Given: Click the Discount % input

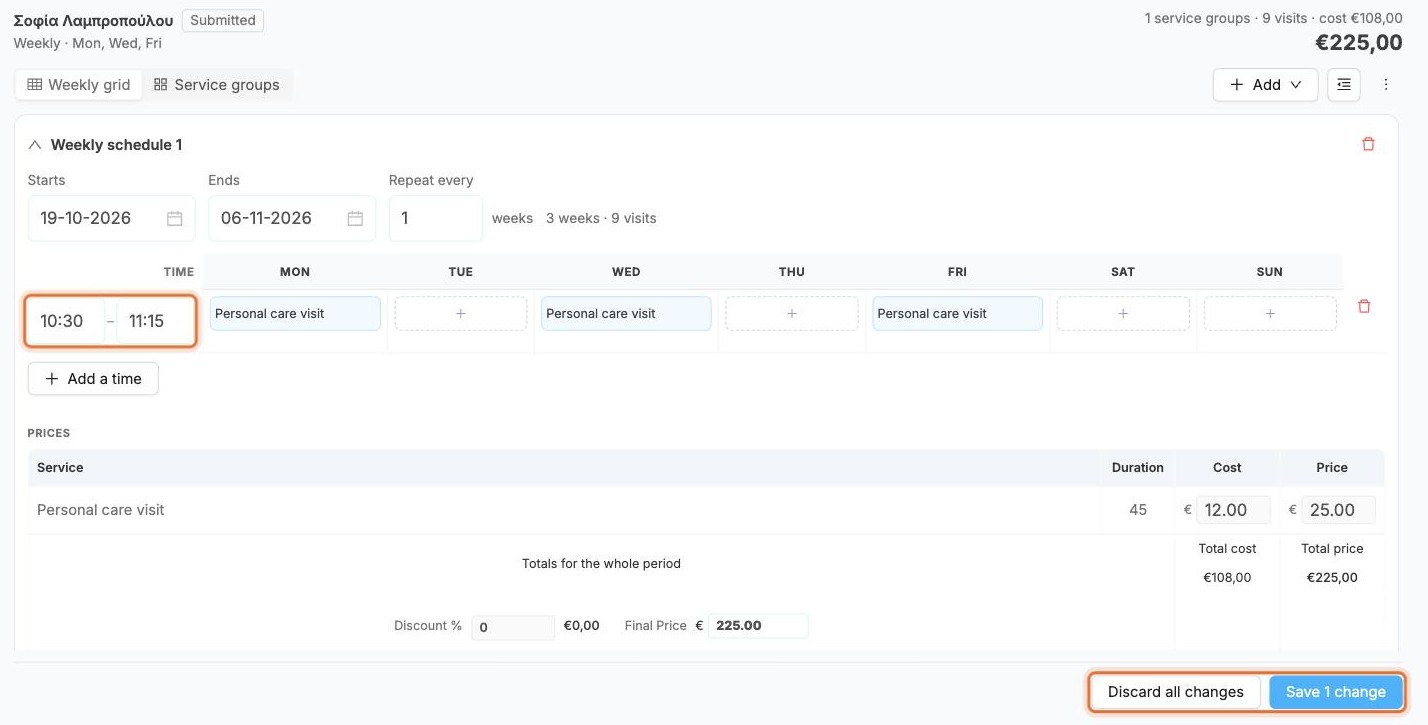Looking at the screenshot, I should point(513,627).
